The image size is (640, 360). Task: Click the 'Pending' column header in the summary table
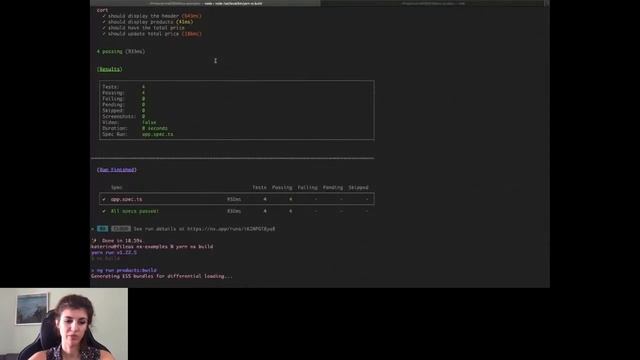tap(333, 188)
